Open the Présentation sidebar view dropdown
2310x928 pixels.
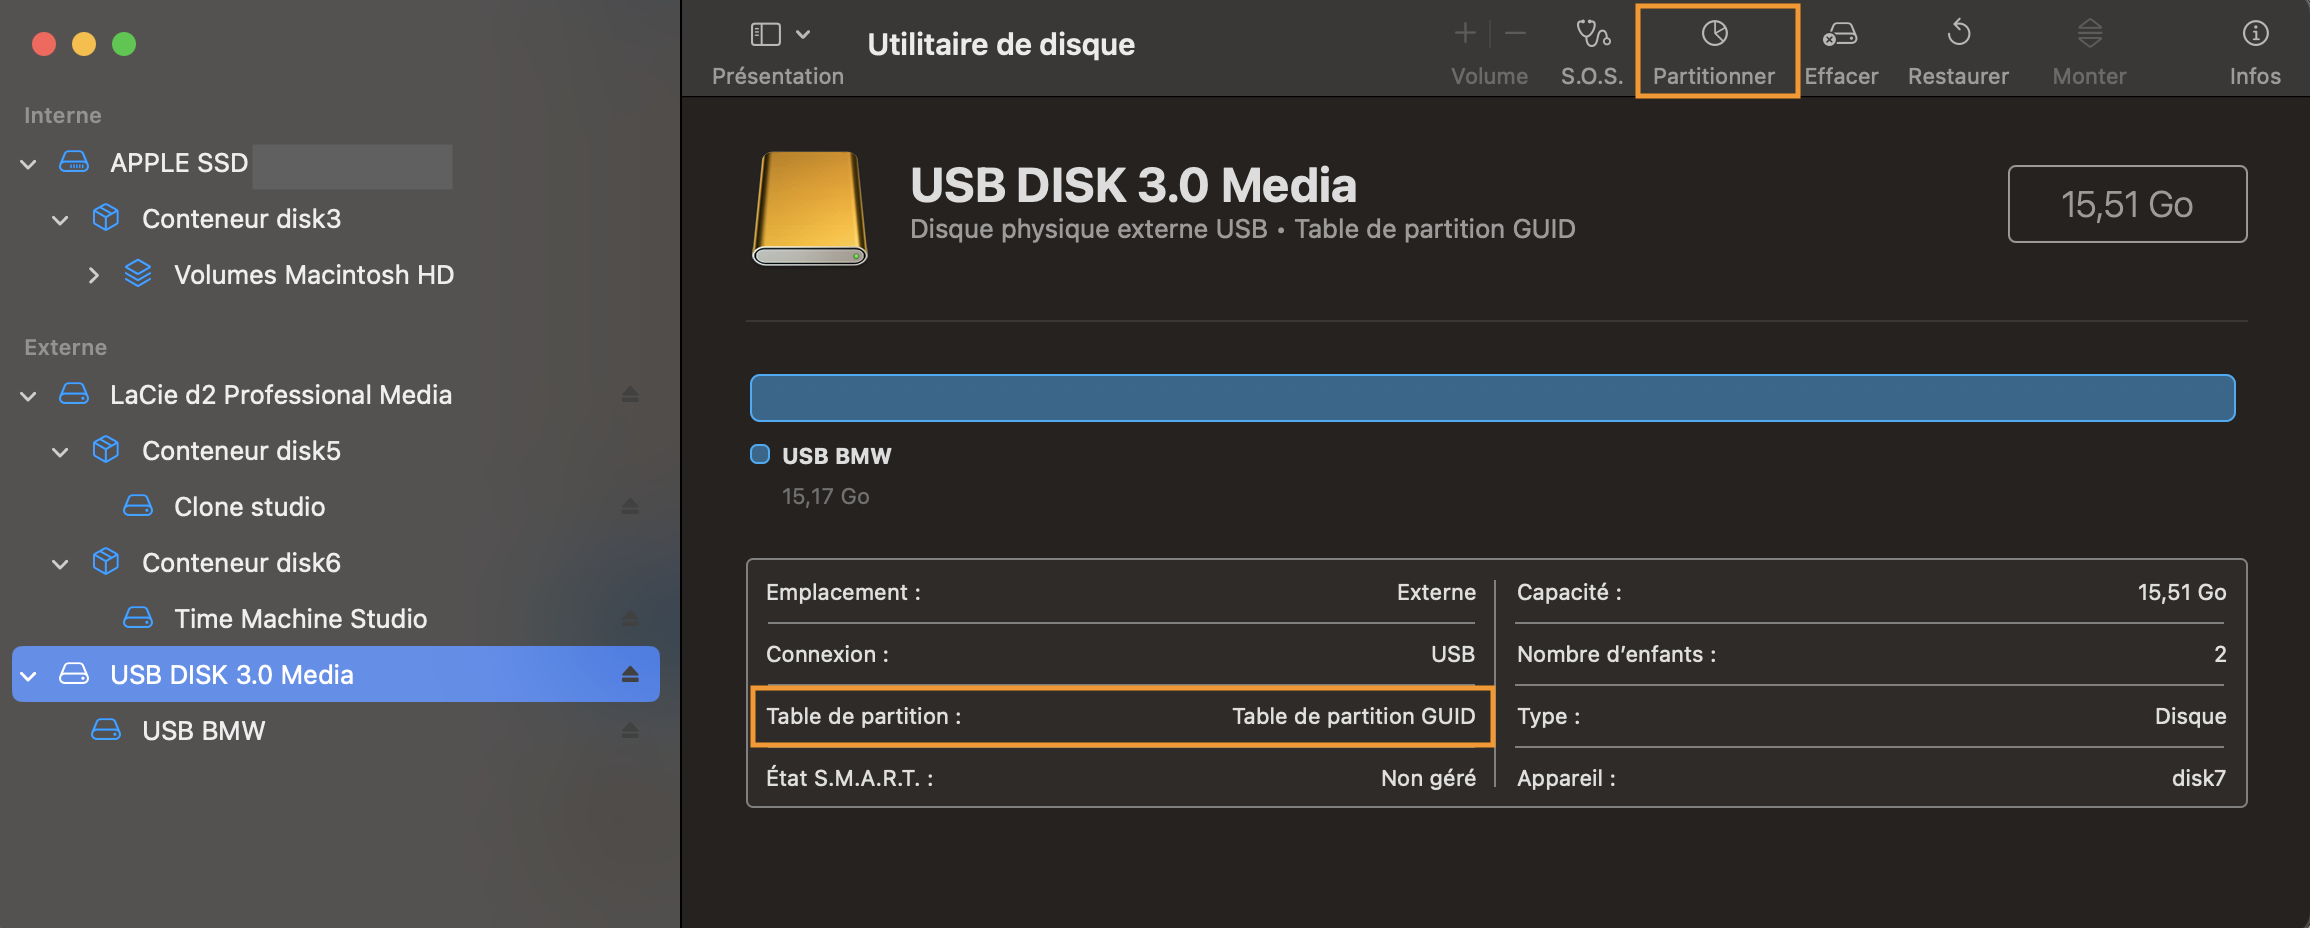(x=780, y=35)
